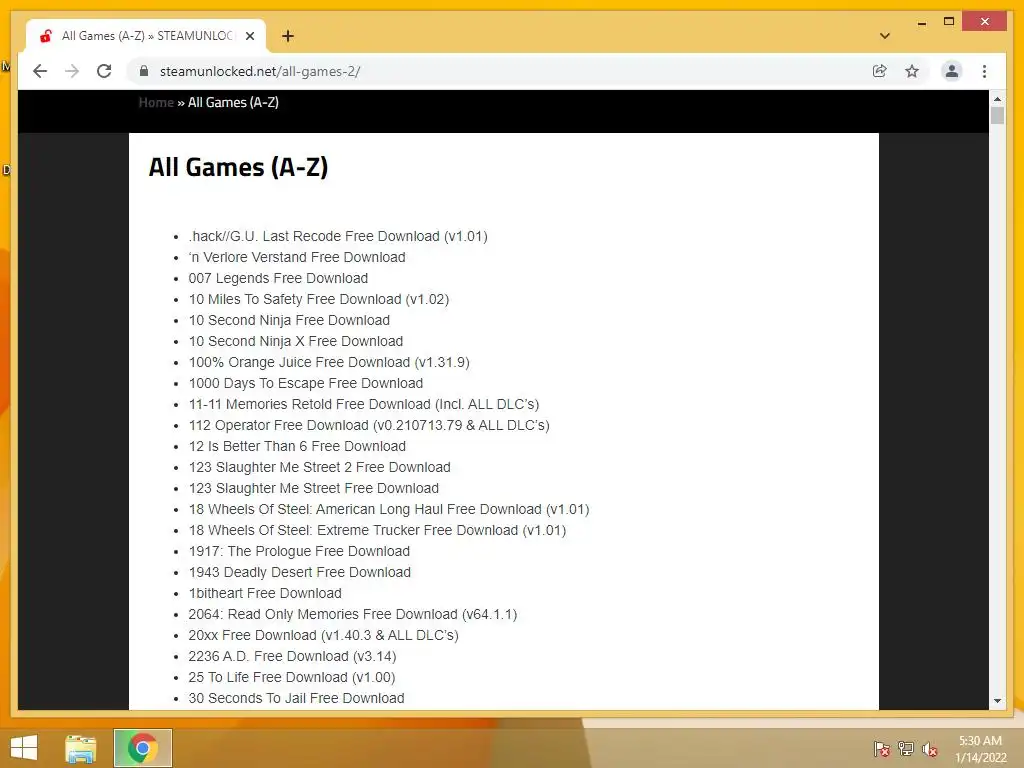Viewport: 1024px width, 768px height.
Task: Open the Chrome profile avatar
Action: pos(952,71)
